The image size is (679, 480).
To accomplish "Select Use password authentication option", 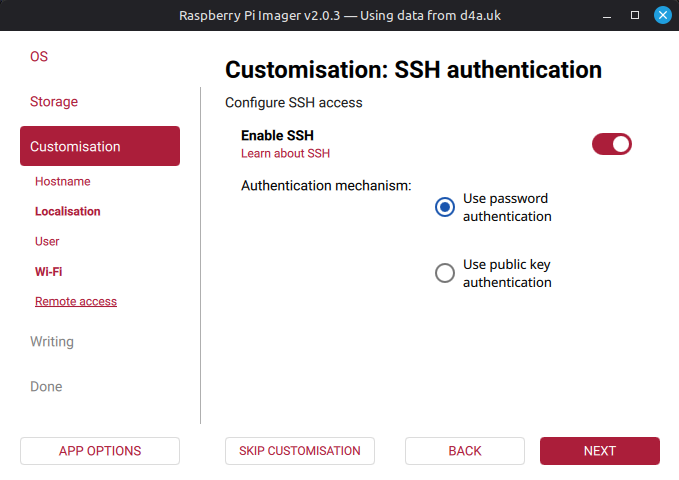I will point(445,207).
